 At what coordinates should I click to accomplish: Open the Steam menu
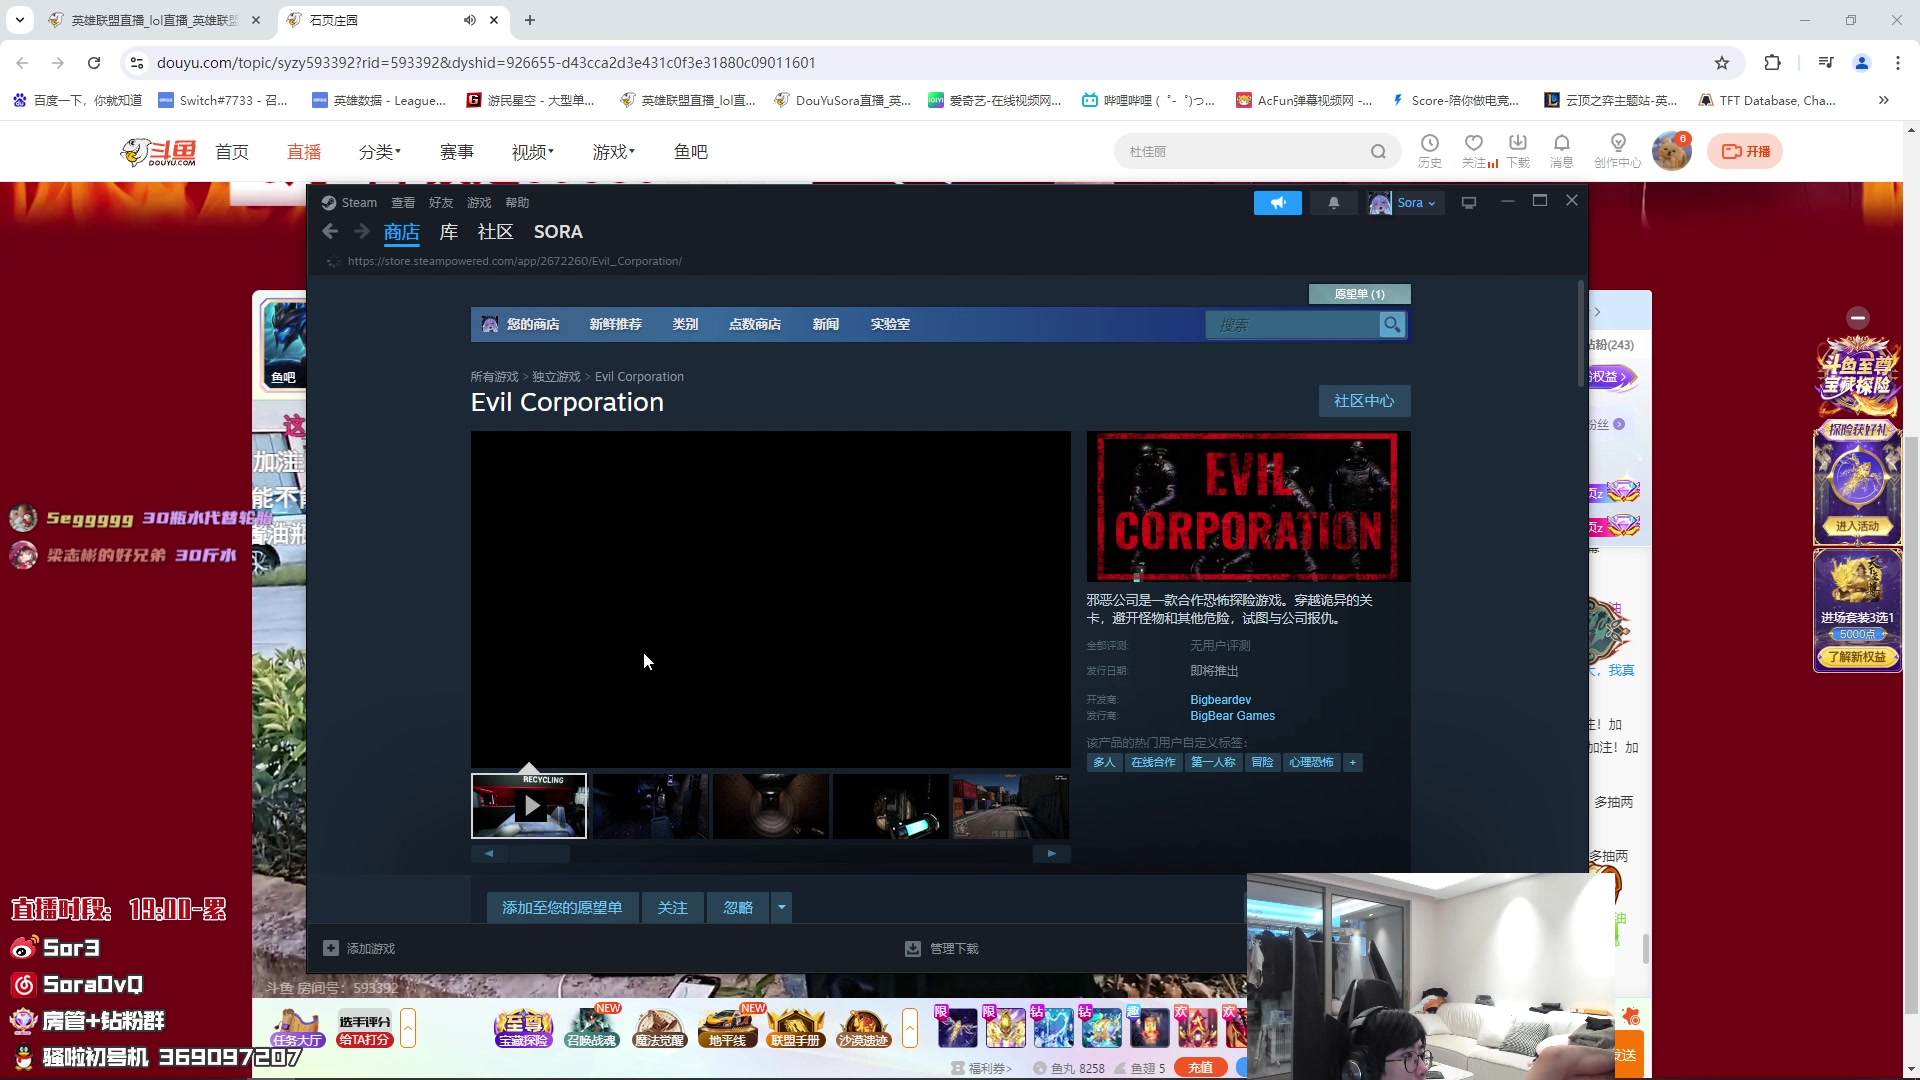(350, 203)
